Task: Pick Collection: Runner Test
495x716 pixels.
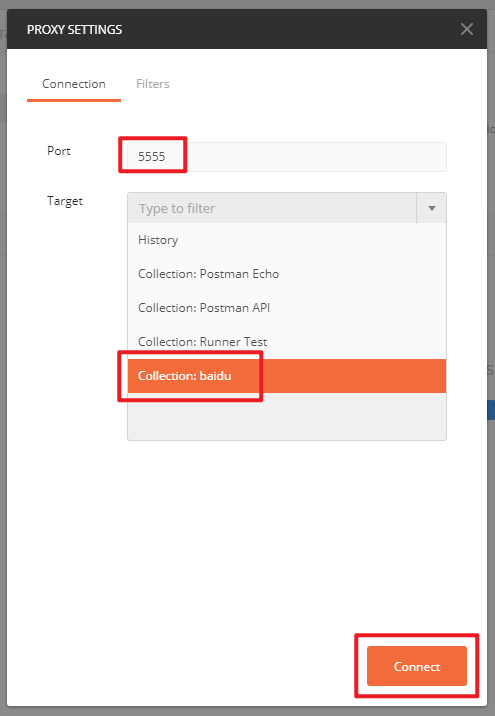Action: click(287, 342)
